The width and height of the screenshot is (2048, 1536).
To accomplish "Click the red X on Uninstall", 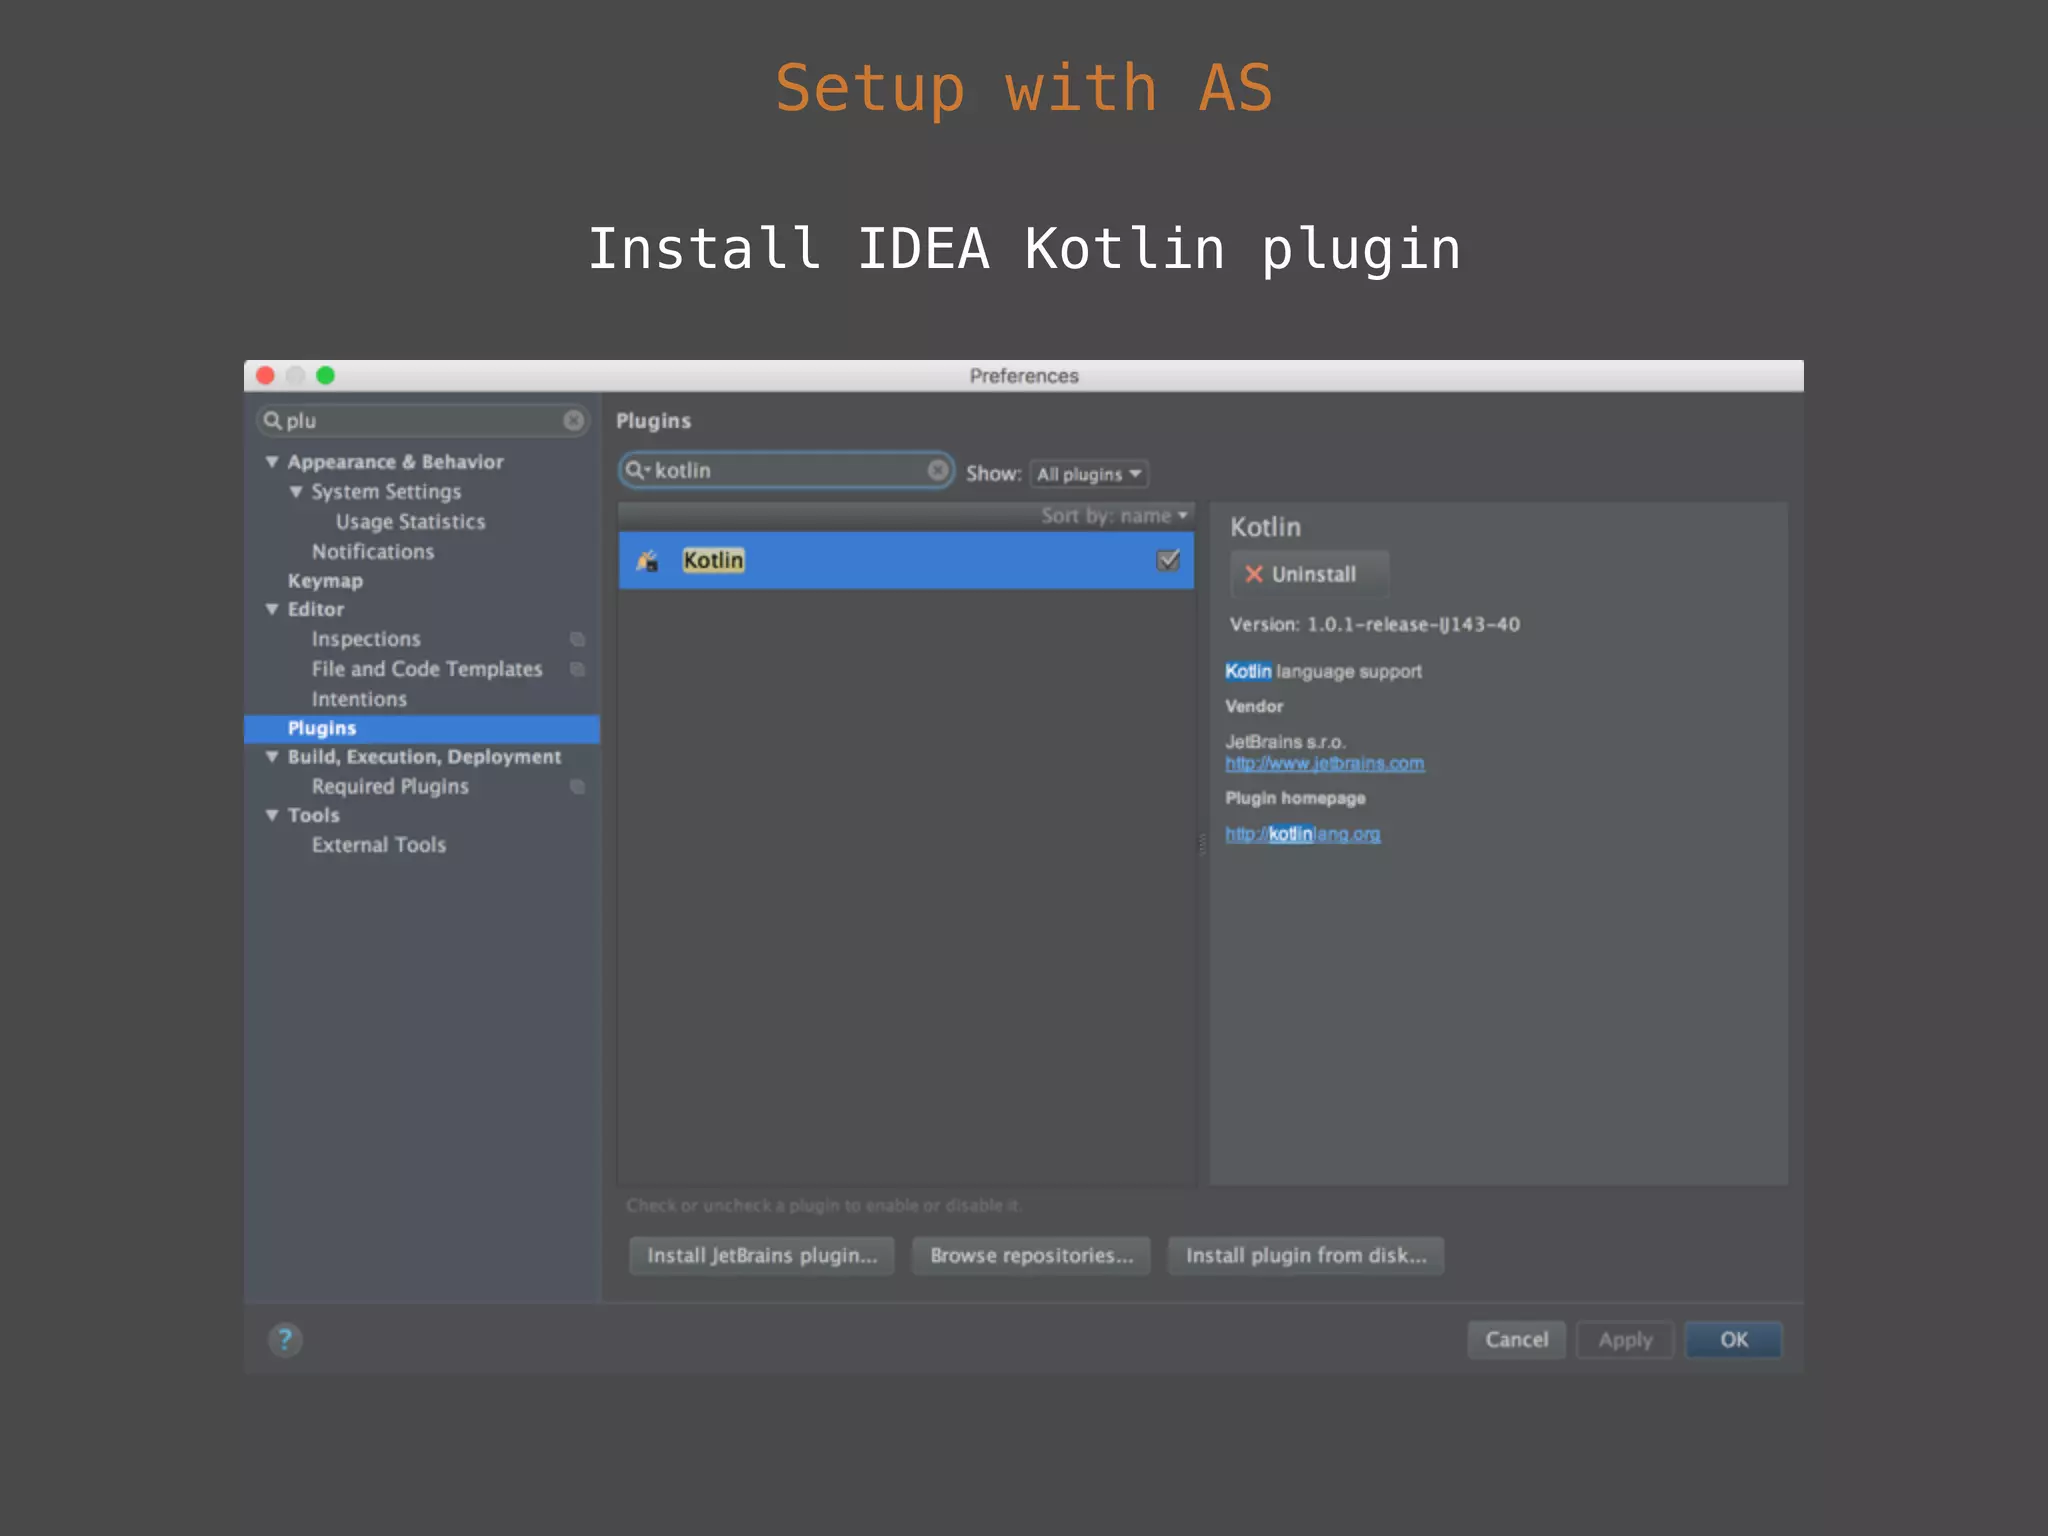I will [x=1253, y=574].
